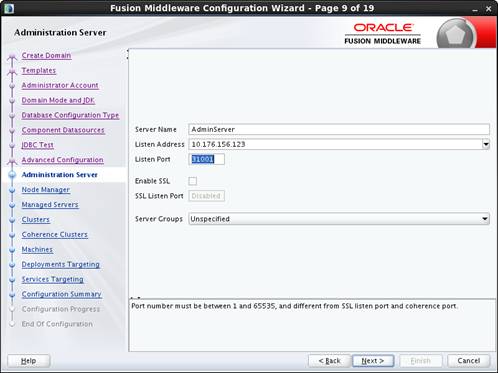
Task: Jump to the Clusters step
Action: 36,220
